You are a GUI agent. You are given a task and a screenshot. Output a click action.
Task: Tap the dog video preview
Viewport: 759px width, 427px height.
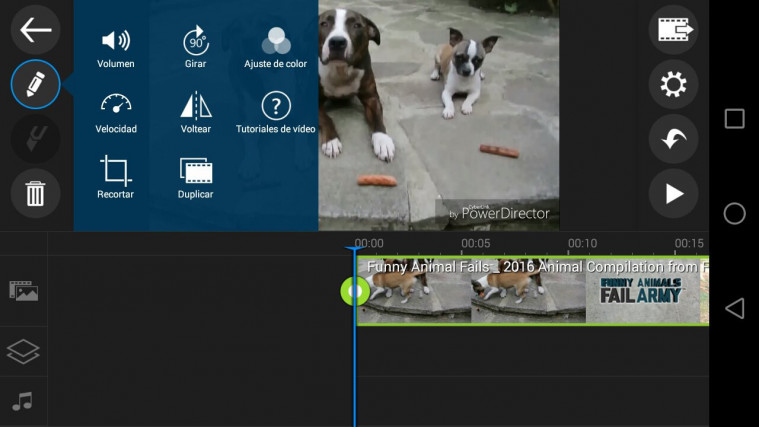[x=439, y=115]
